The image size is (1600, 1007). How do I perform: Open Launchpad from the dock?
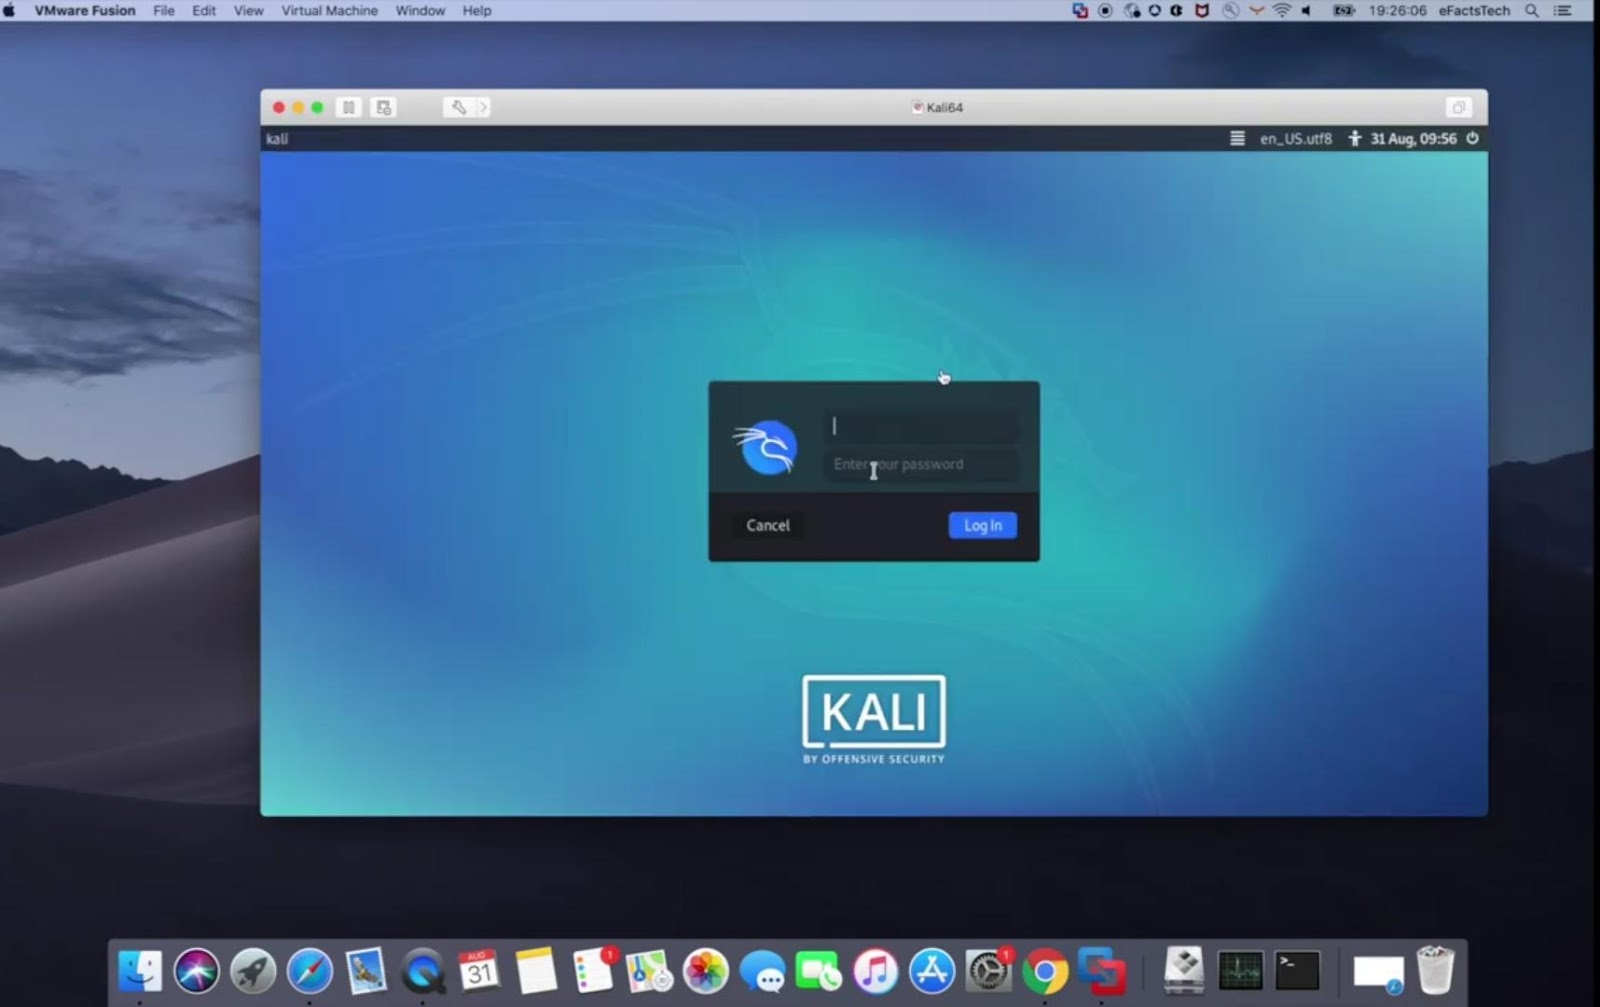click(253, 971)
